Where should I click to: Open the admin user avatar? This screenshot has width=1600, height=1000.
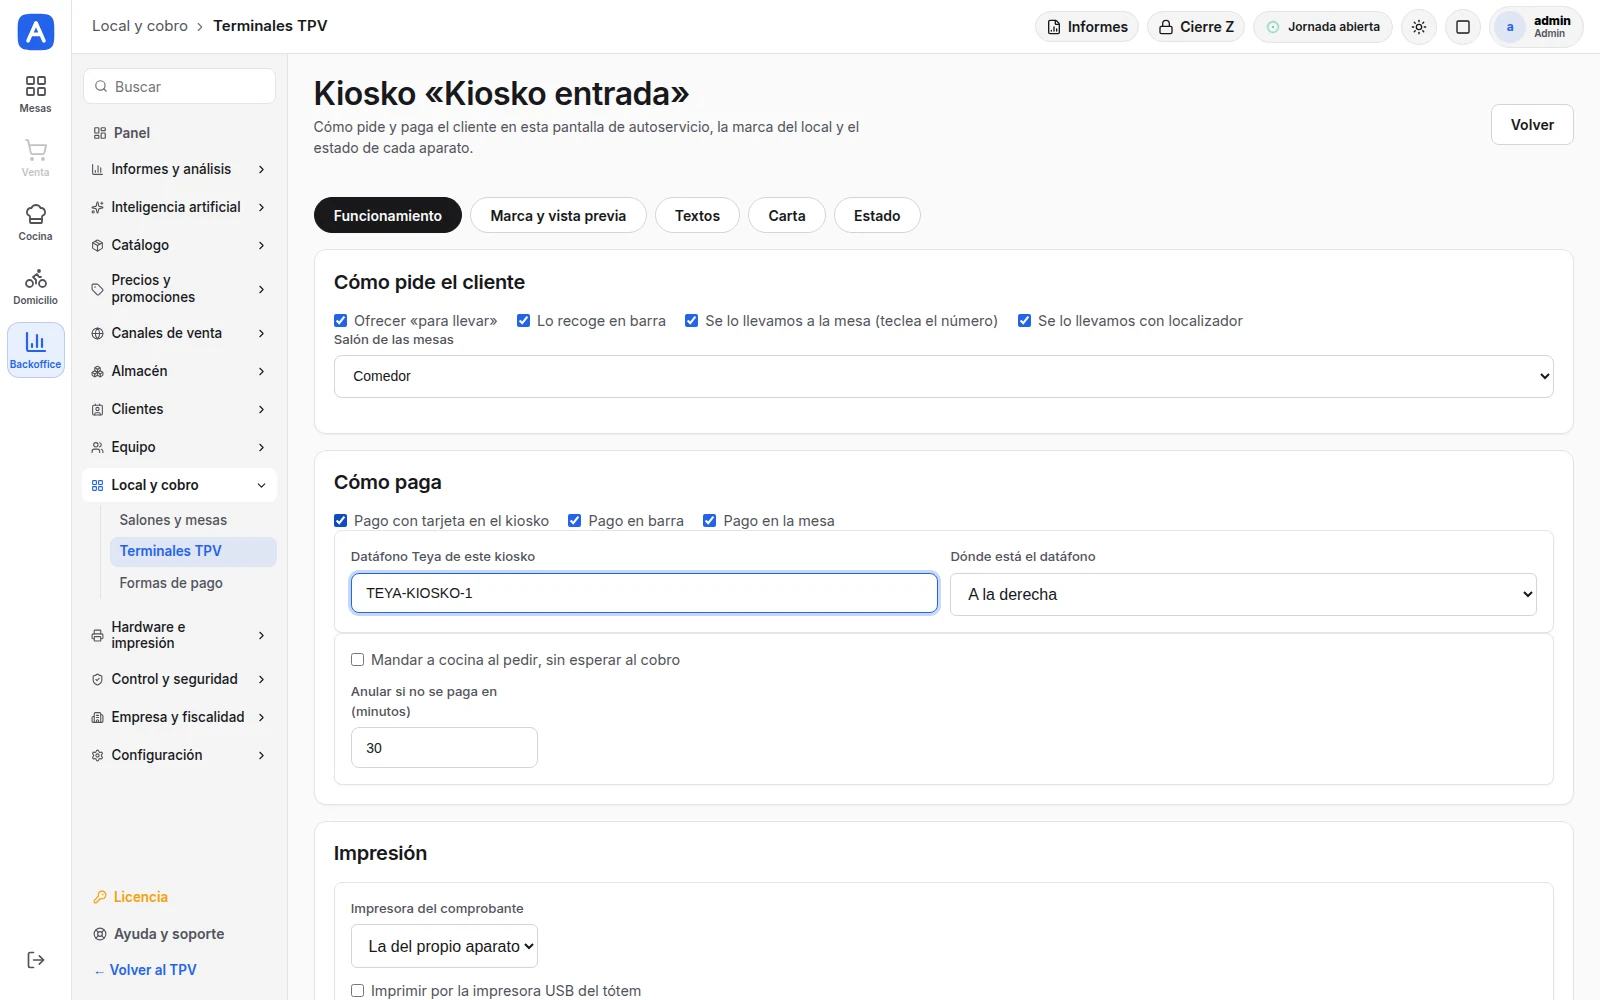pos(1510,27)
